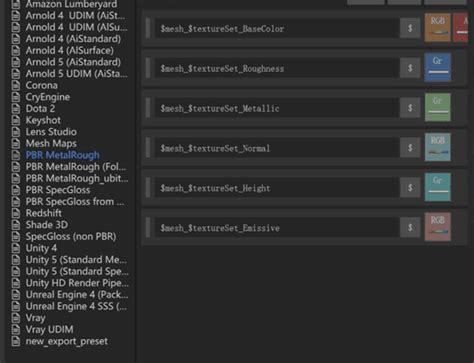Edit the $mesh_$textureSet_Metallic name field
Screen dimensions: 474x363
277,108
